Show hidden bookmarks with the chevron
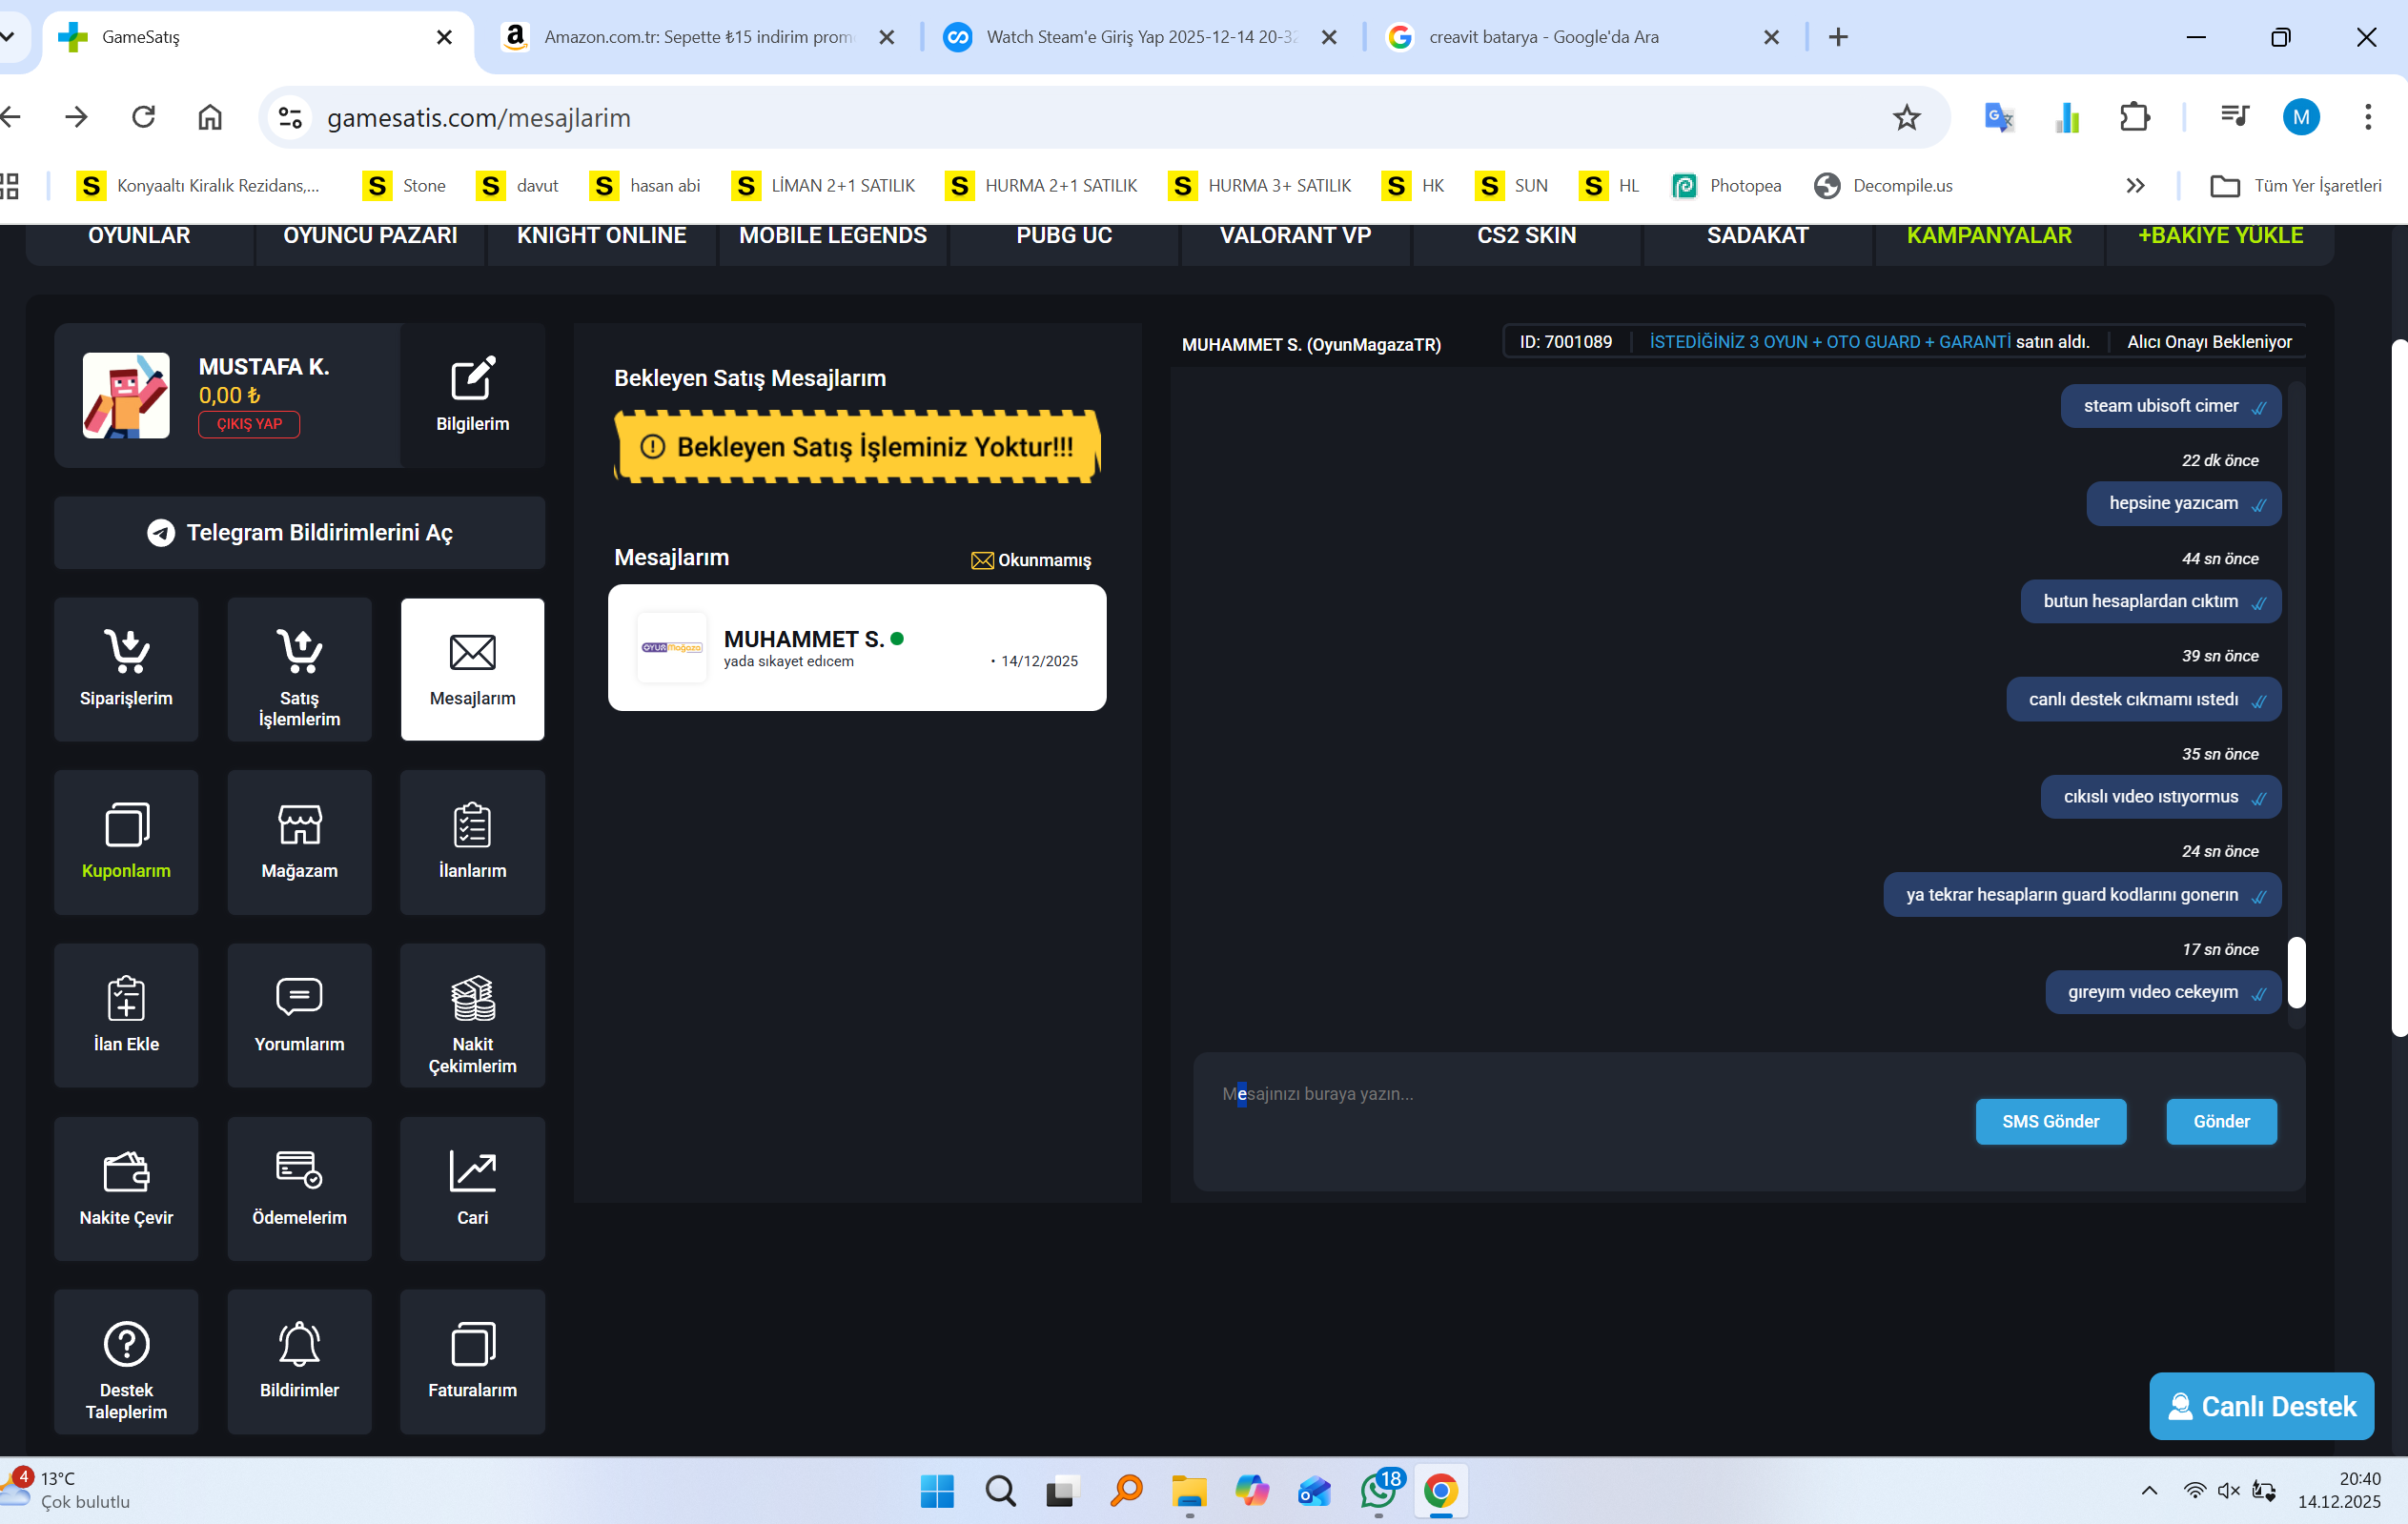This screenshot has height=1524, width=2408. [x=2135, y=186]
